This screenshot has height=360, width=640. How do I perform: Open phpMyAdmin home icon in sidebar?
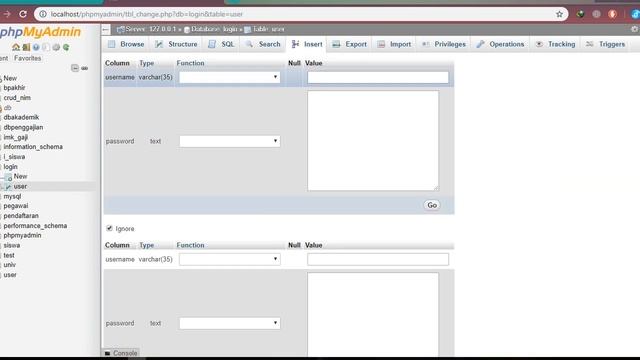click(16, 47)
